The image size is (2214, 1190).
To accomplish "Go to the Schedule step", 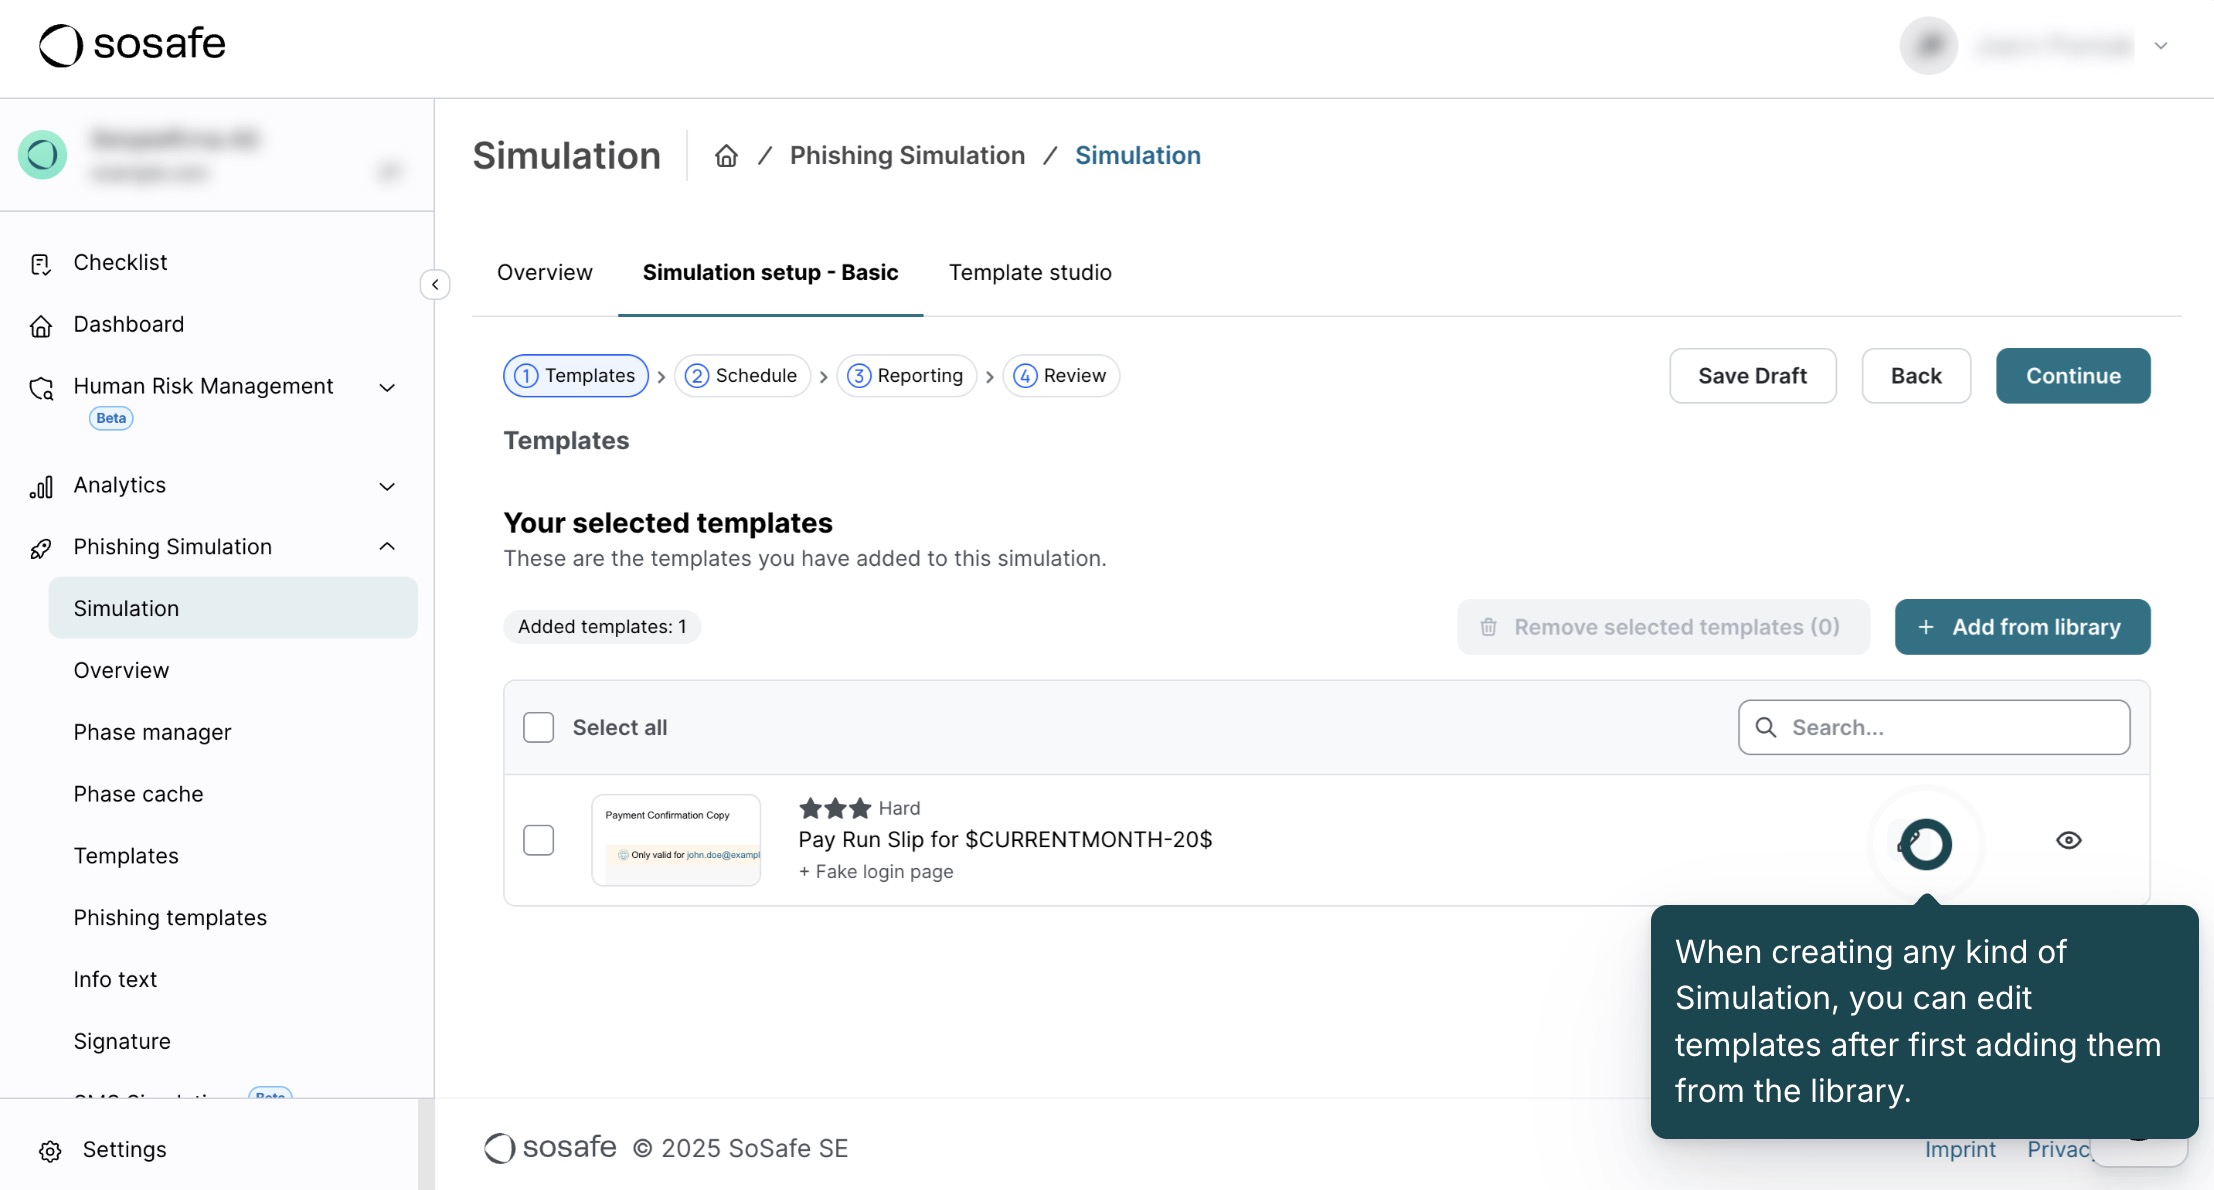I will pyautogui.click(x=742, y=376).
